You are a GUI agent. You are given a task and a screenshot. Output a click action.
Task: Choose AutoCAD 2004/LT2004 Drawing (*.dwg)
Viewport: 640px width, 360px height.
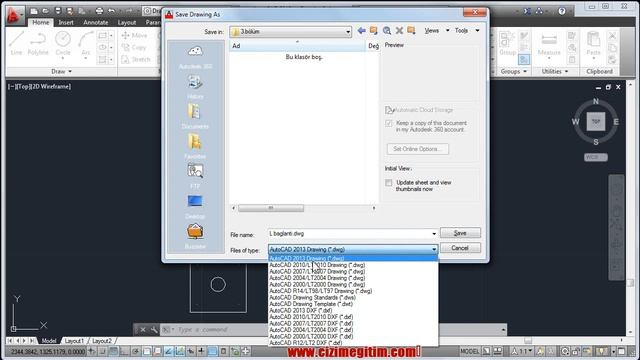point(353,278)
